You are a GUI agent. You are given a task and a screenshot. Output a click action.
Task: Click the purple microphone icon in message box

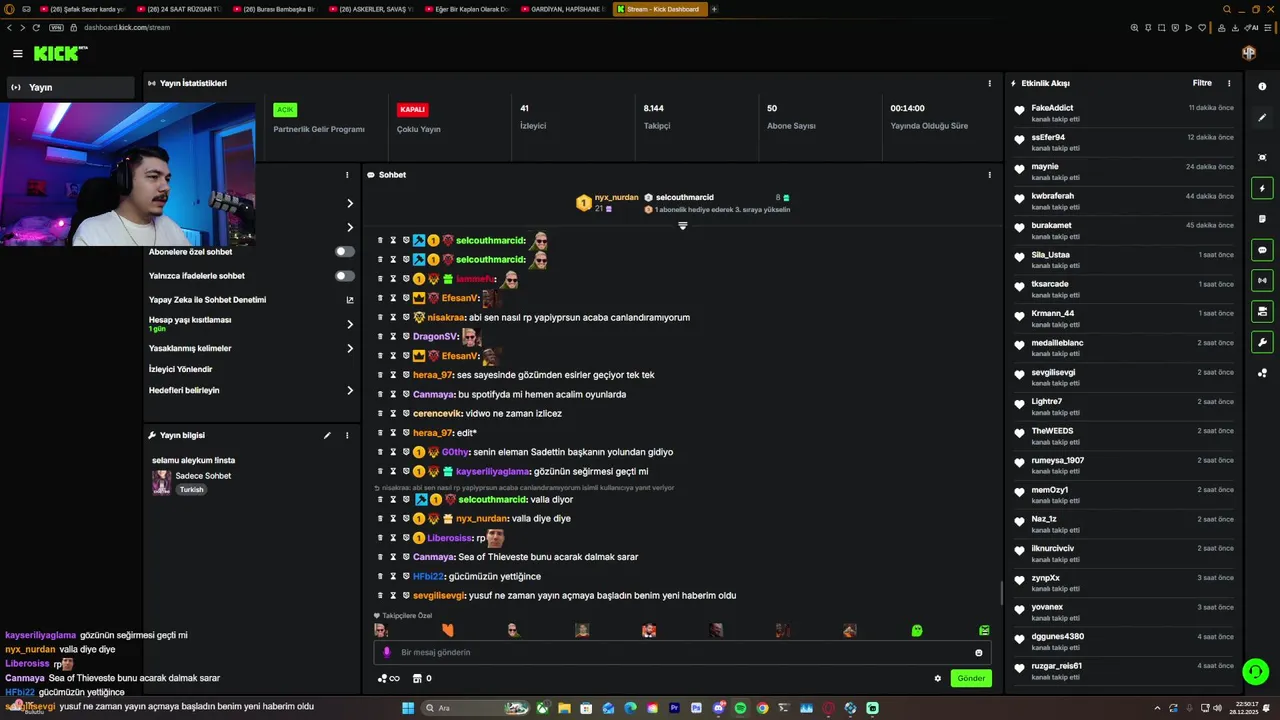(387, 652)
